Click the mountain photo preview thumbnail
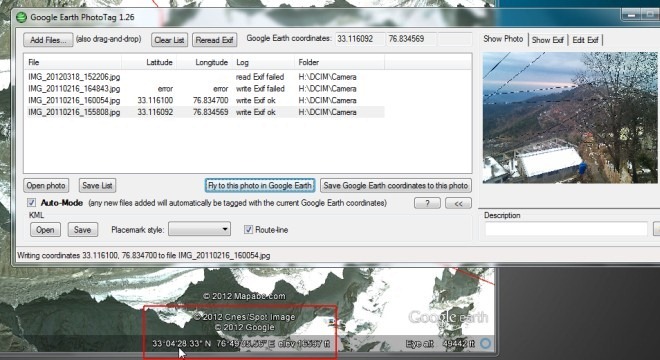 pos(570,117)
